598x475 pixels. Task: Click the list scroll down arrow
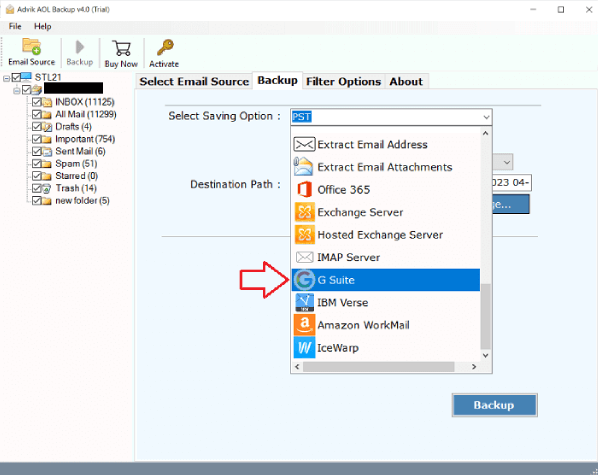click(485, 356)
